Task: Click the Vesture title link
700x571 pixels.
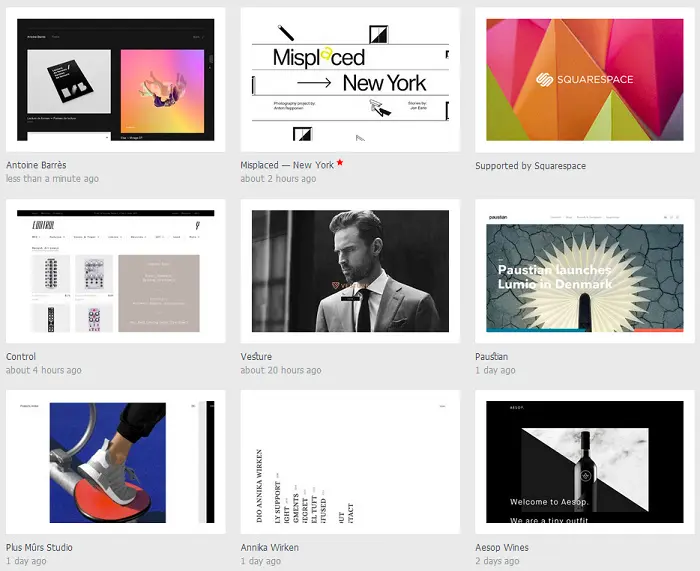Action: 256,356
